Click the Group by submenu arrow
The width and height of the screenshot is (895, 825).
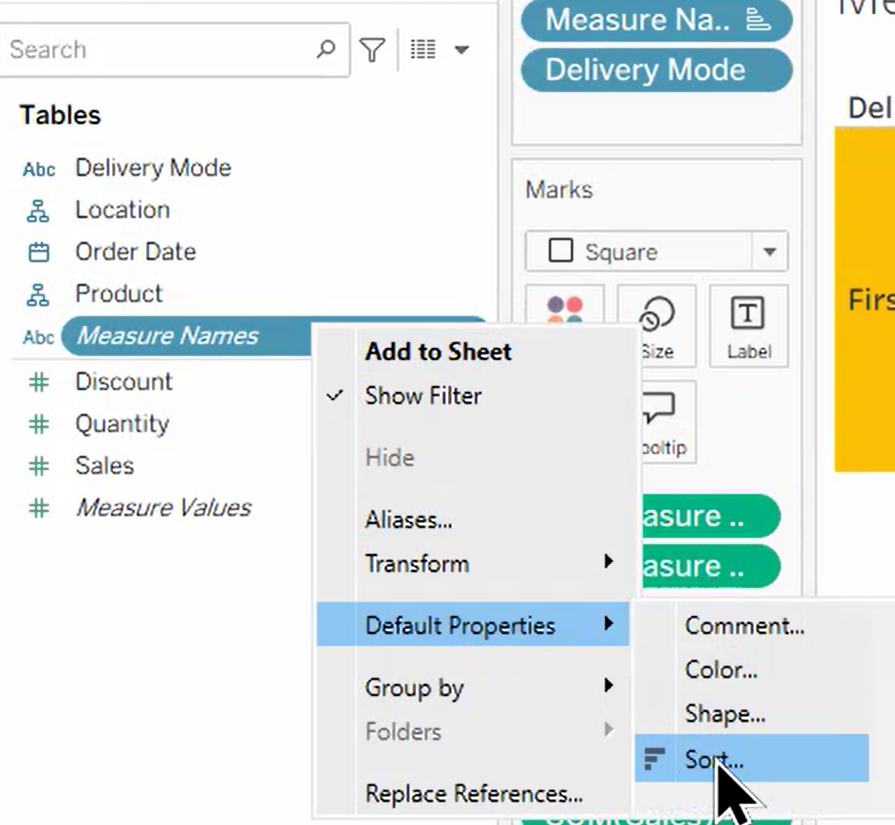pos(609,685)
